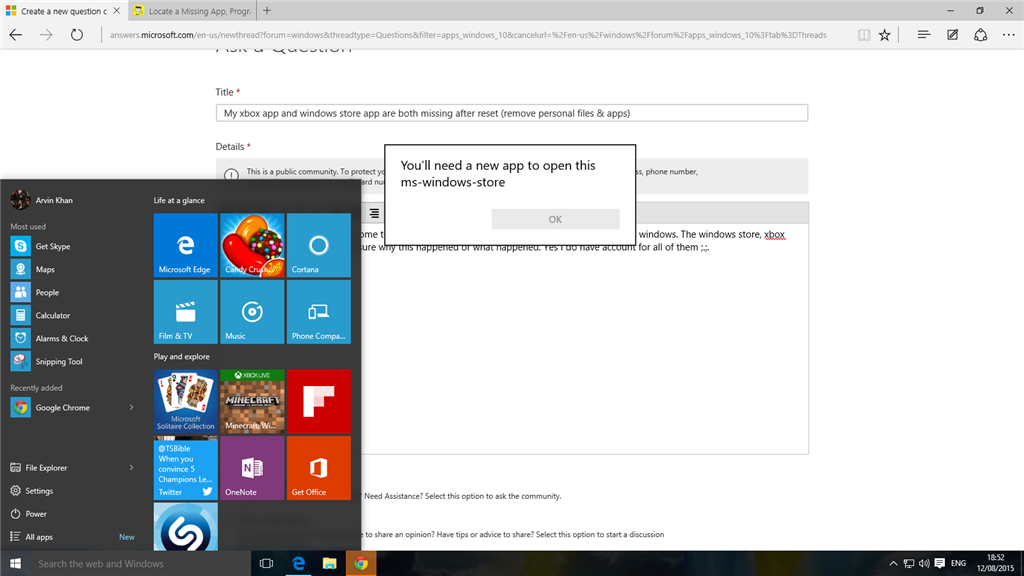Open People from Most used list
This screenshot has height=576, width=1024.
72,292
